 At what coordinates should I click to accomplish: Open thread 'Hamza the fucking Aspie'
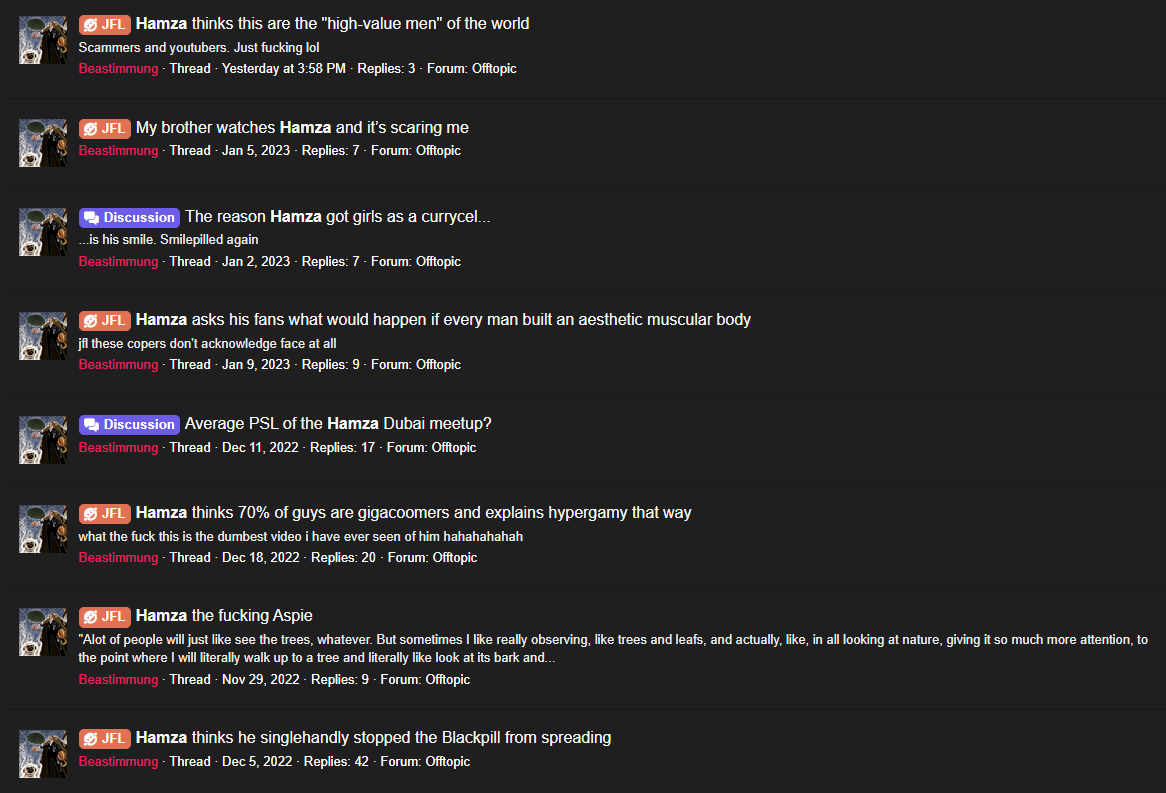(x=224, y=616)
